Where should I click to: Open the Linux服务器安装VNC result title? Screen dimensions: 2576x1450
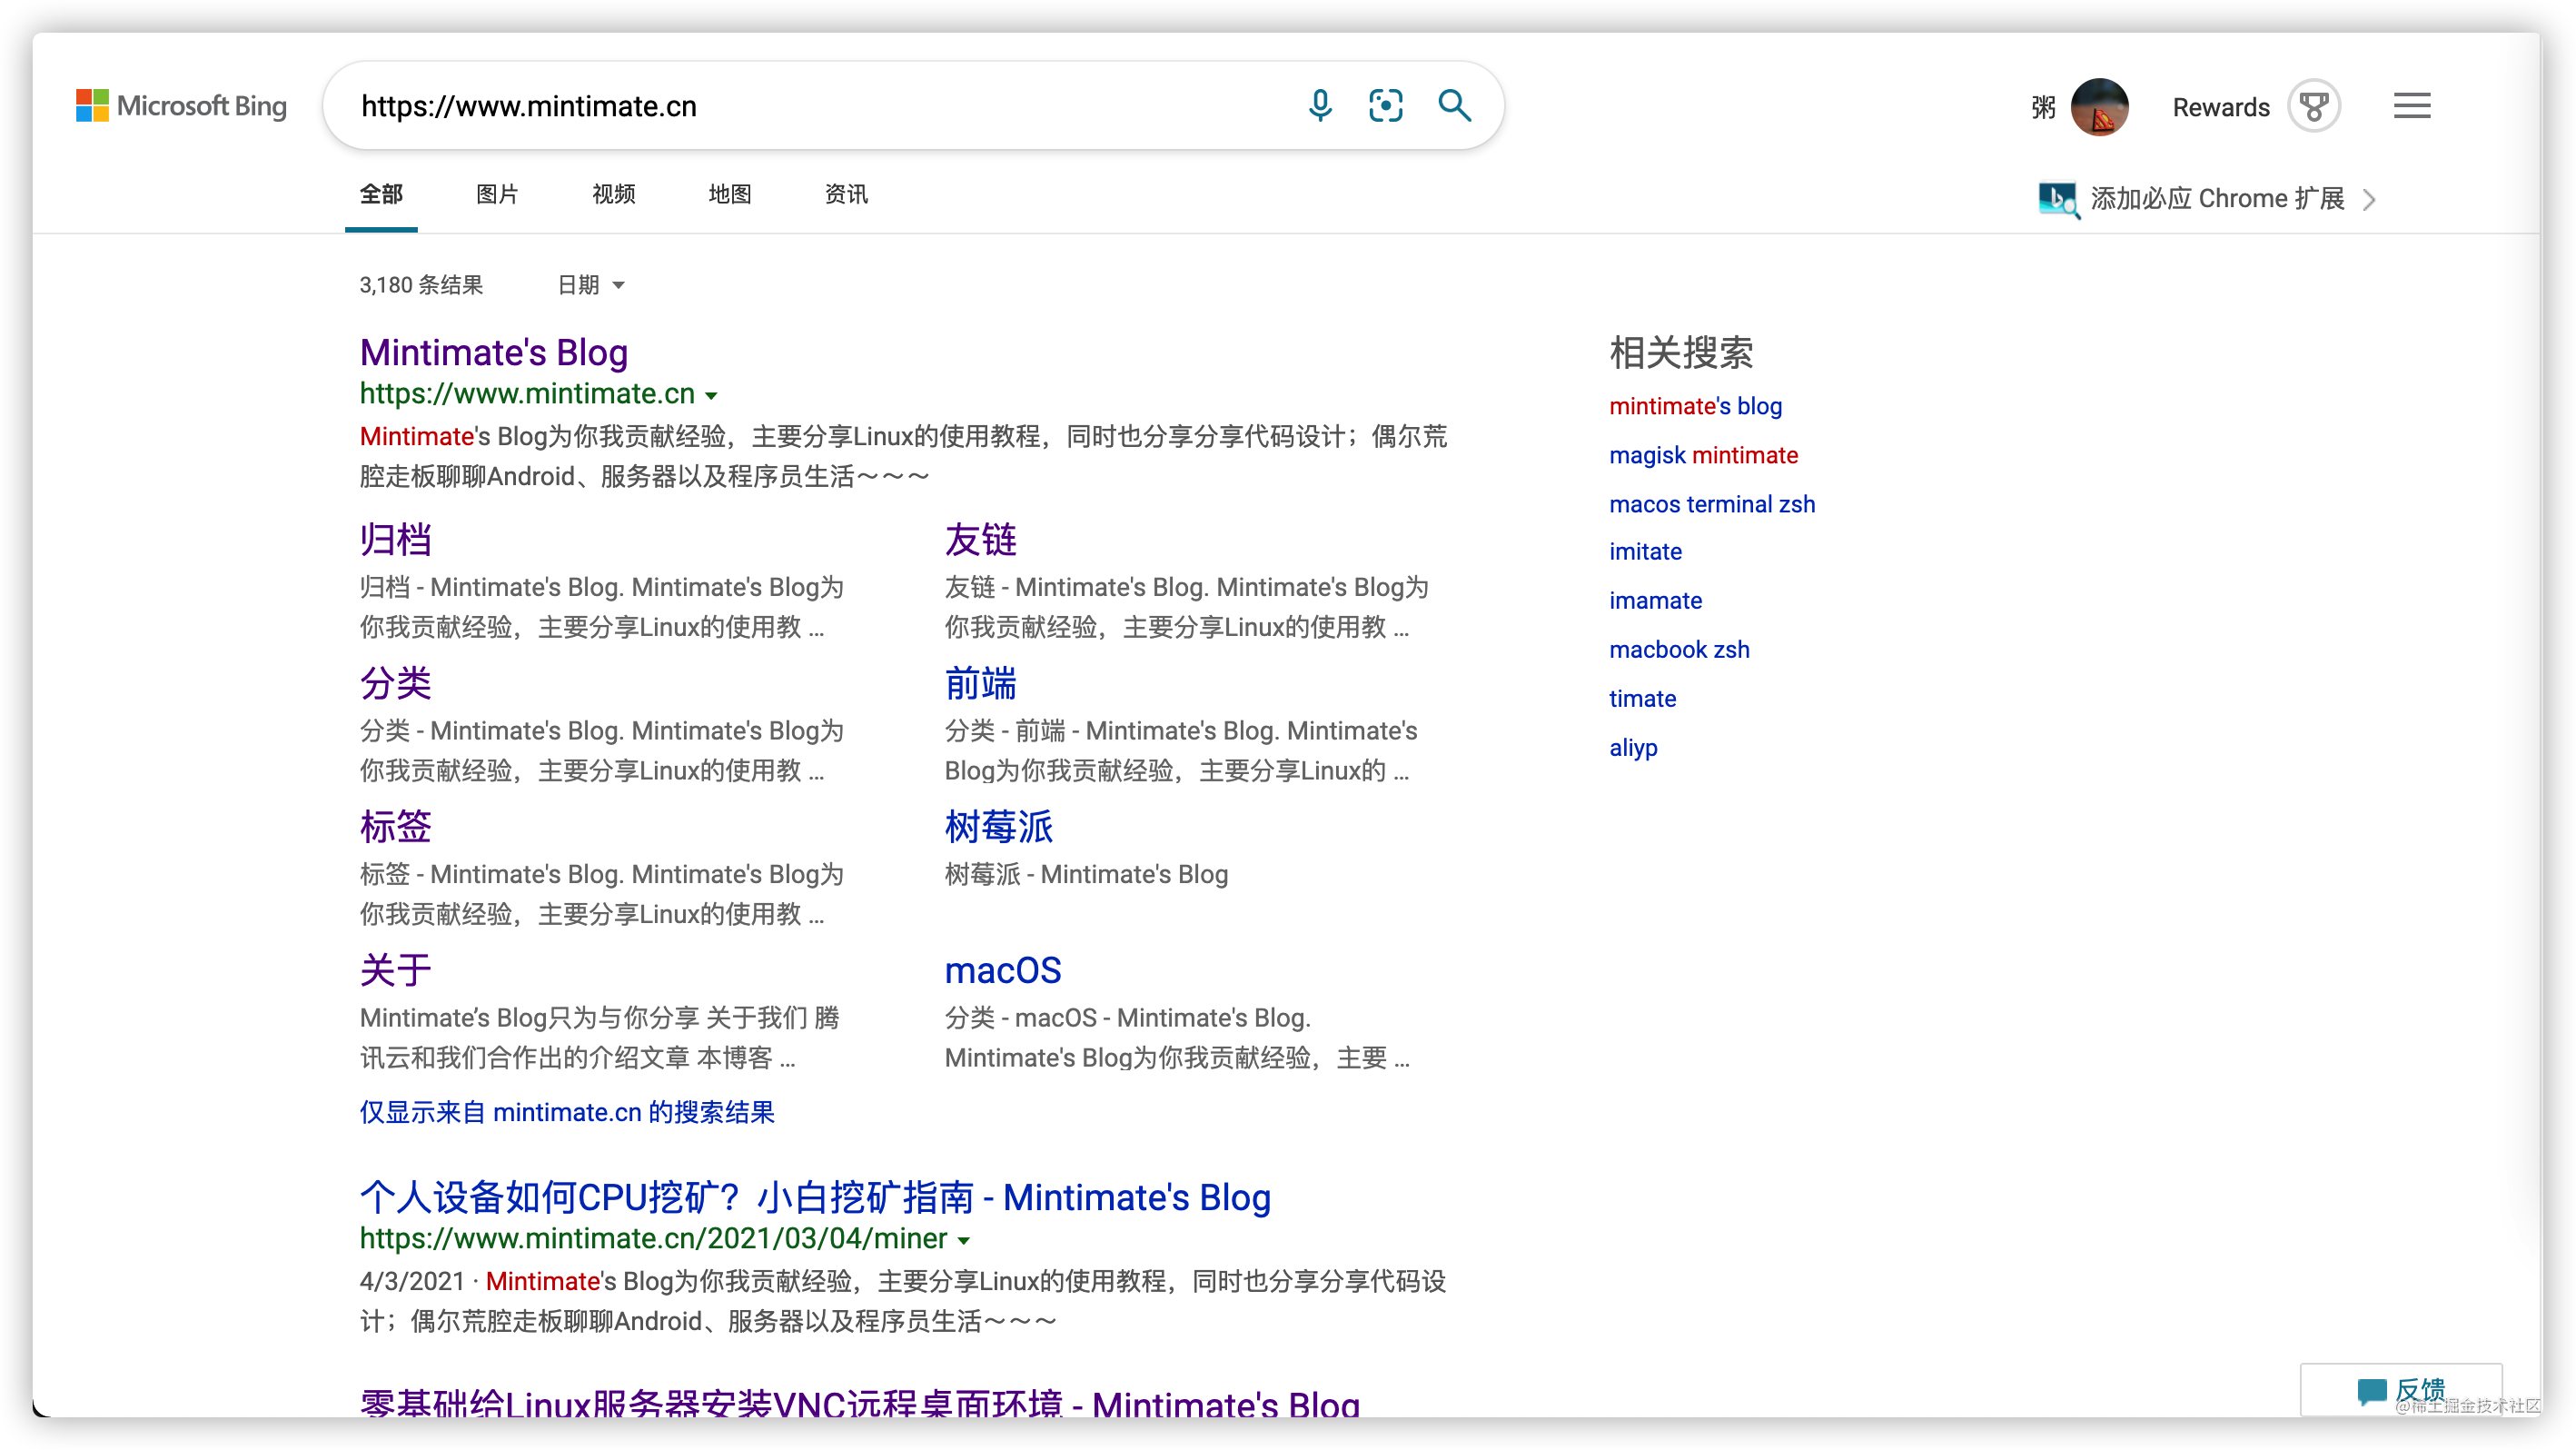(860, 1404)
